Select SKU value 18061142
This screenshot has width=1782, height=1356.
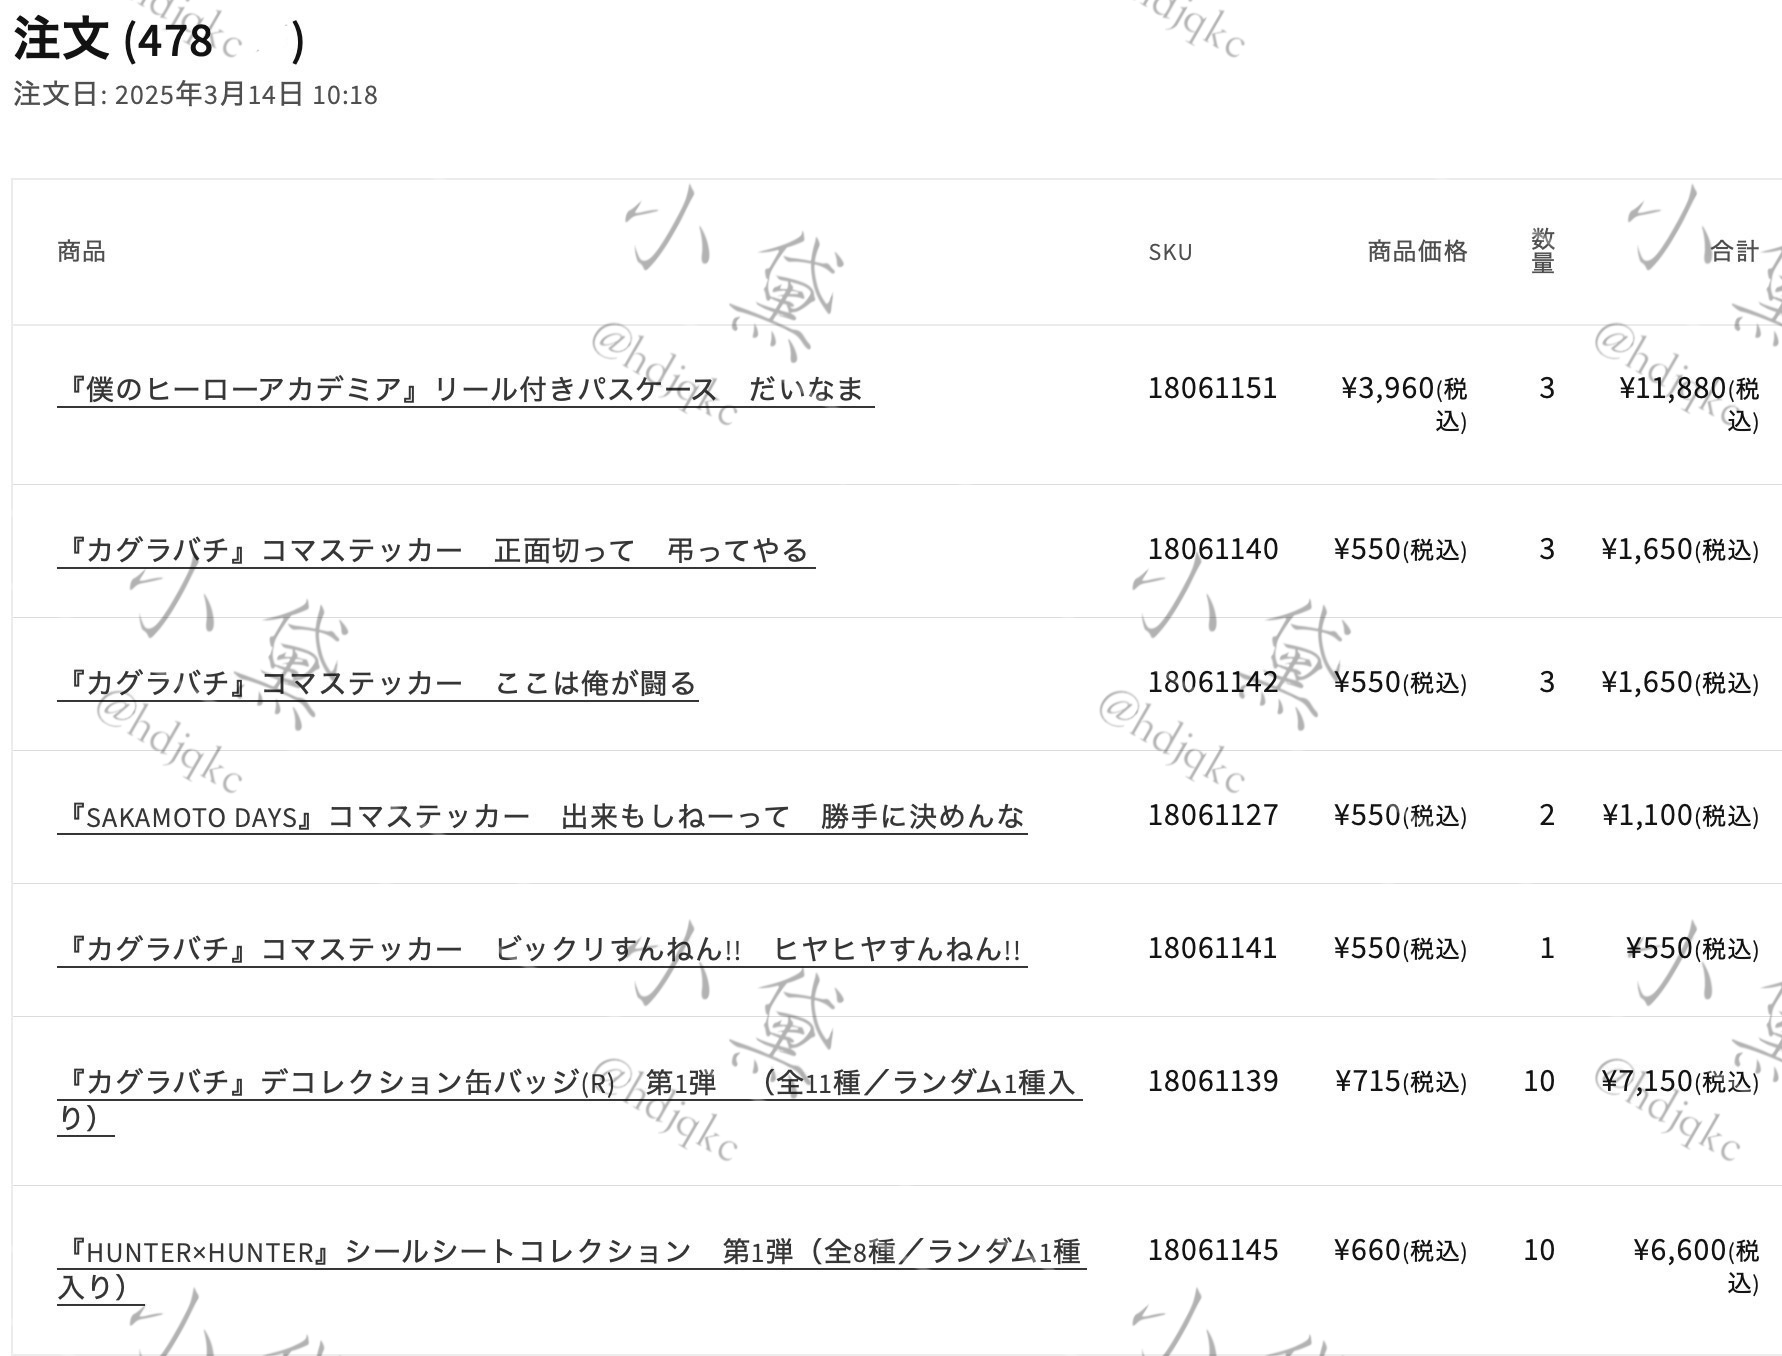click(1212, 682)
